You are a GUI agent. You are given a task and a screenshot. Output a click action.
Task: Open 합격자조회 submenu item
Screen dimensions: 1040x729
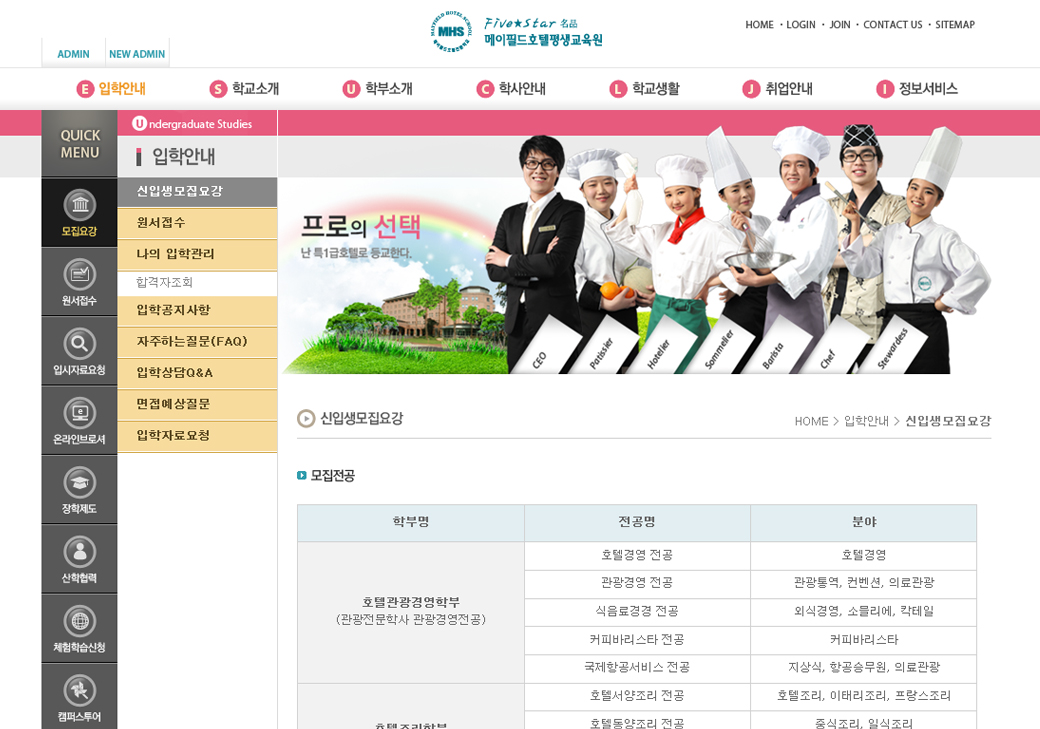point(165,283)
